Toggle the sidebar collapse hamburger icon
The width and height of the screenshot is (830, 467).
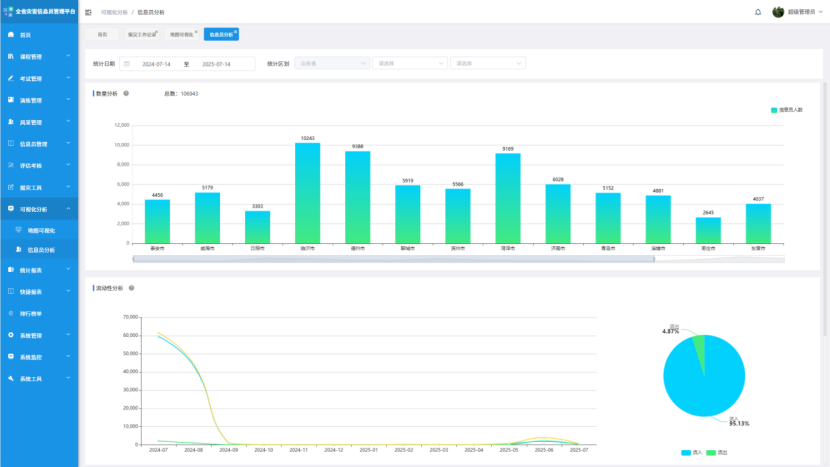(88, 12)
